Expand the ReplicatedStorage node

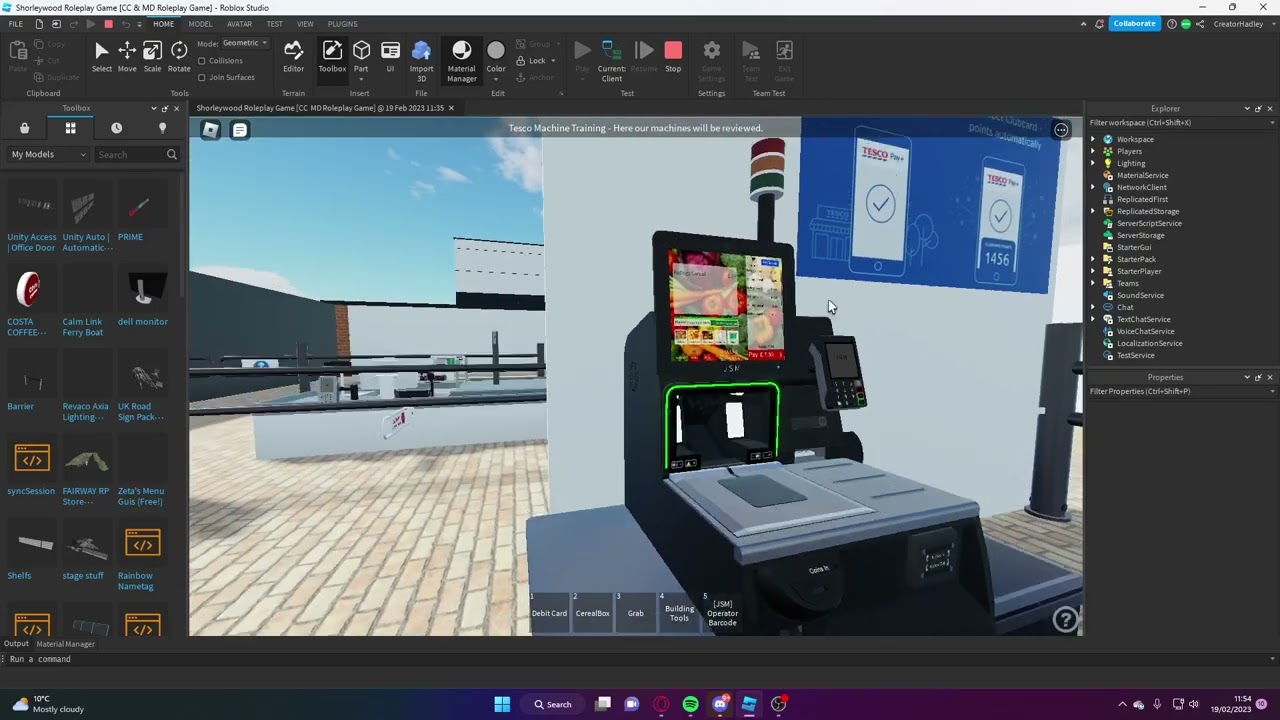click(x=1092, y=211)
